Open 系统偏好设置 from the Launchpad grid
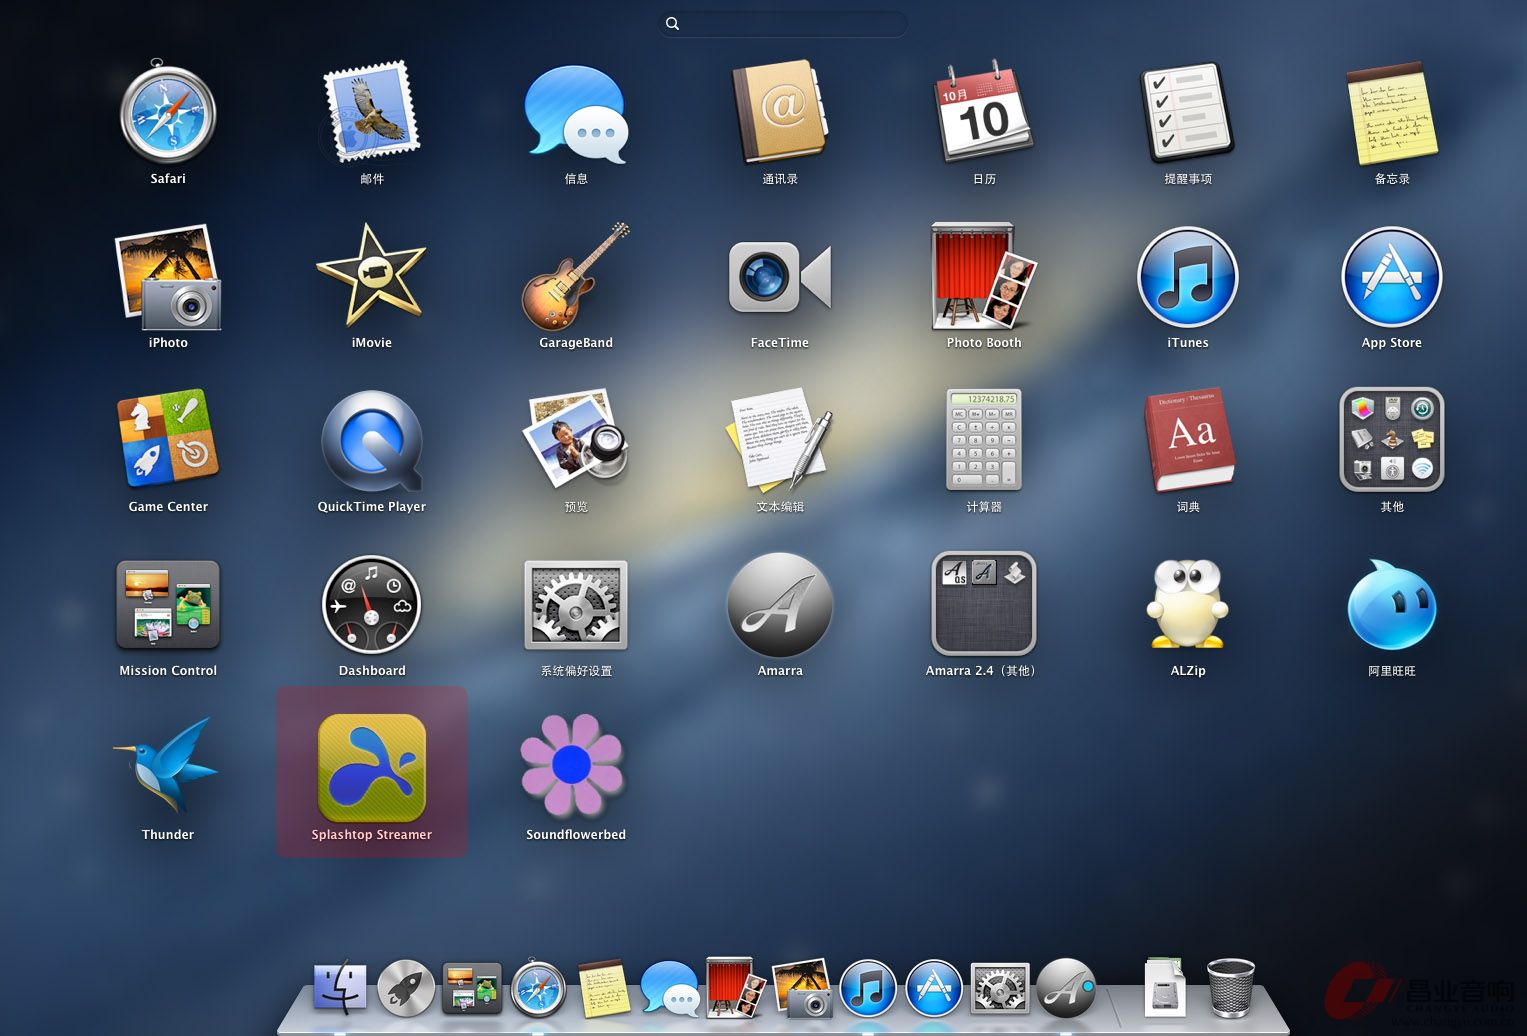Viewport: 1527px width, 1036px height. pyautogui.click(x=576, y=604)
